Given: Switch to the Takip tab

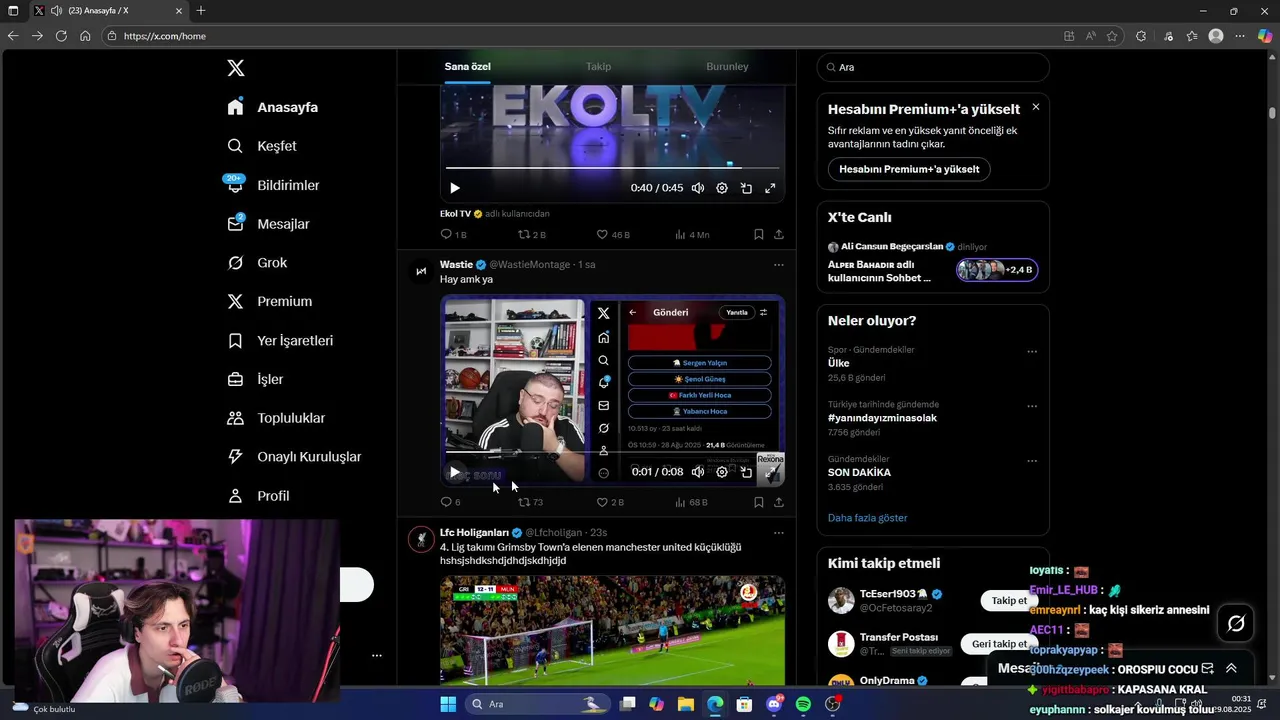Looking at the screenshot, I should pyautogui.click(x=598, y=66).
